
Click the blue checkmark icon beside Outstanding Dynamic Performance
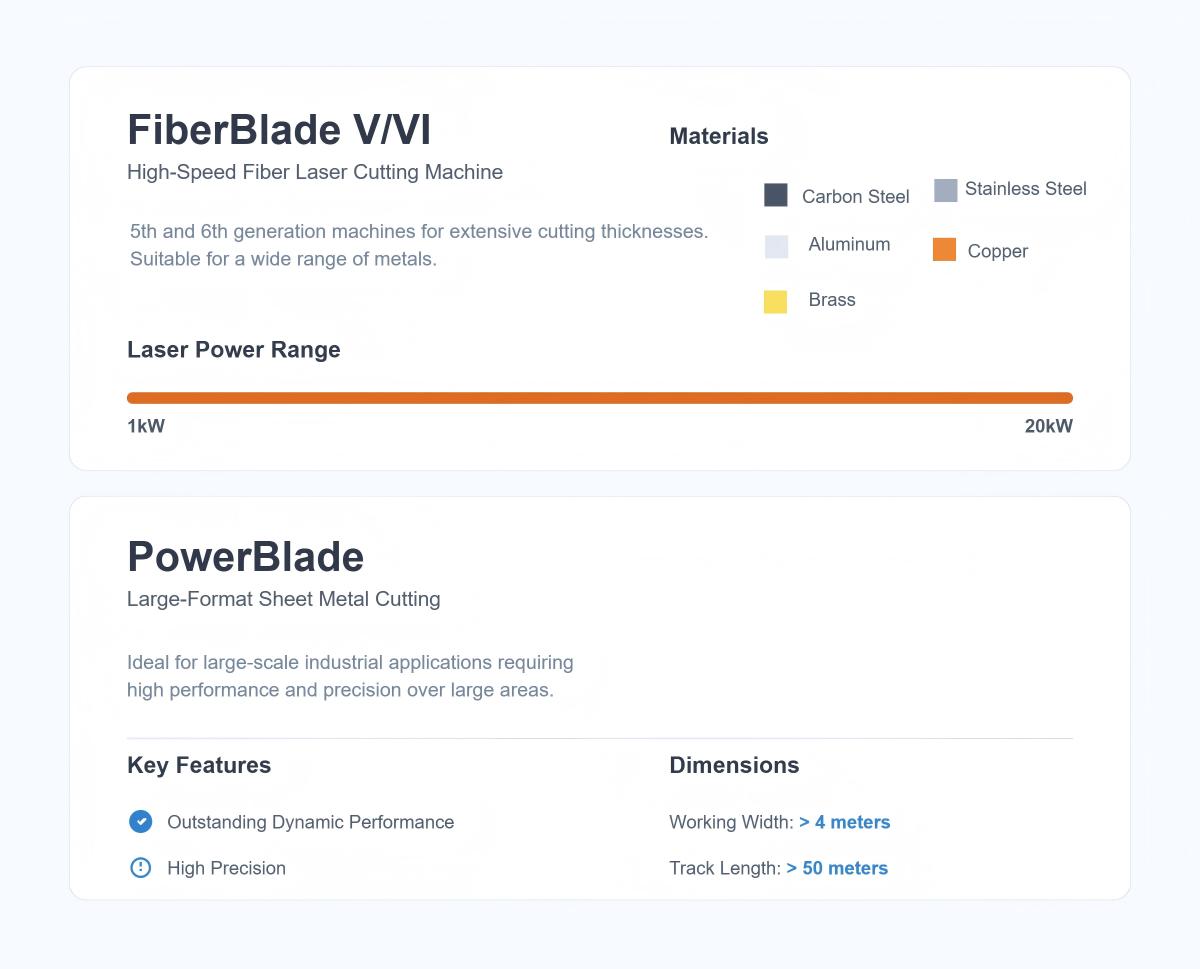click(x=141, y=822)
